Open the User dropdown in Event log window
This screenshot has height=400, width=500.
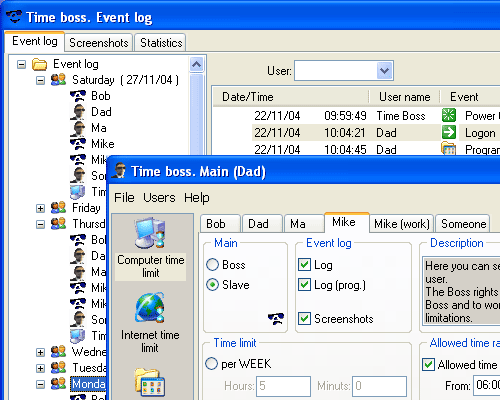tap(385, 71)
